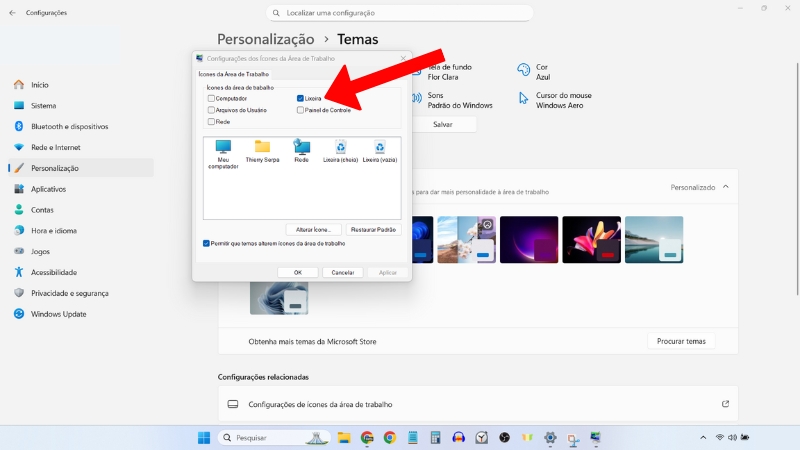
Task: Click the Localizar uma configuração search box
Action: 400,13
